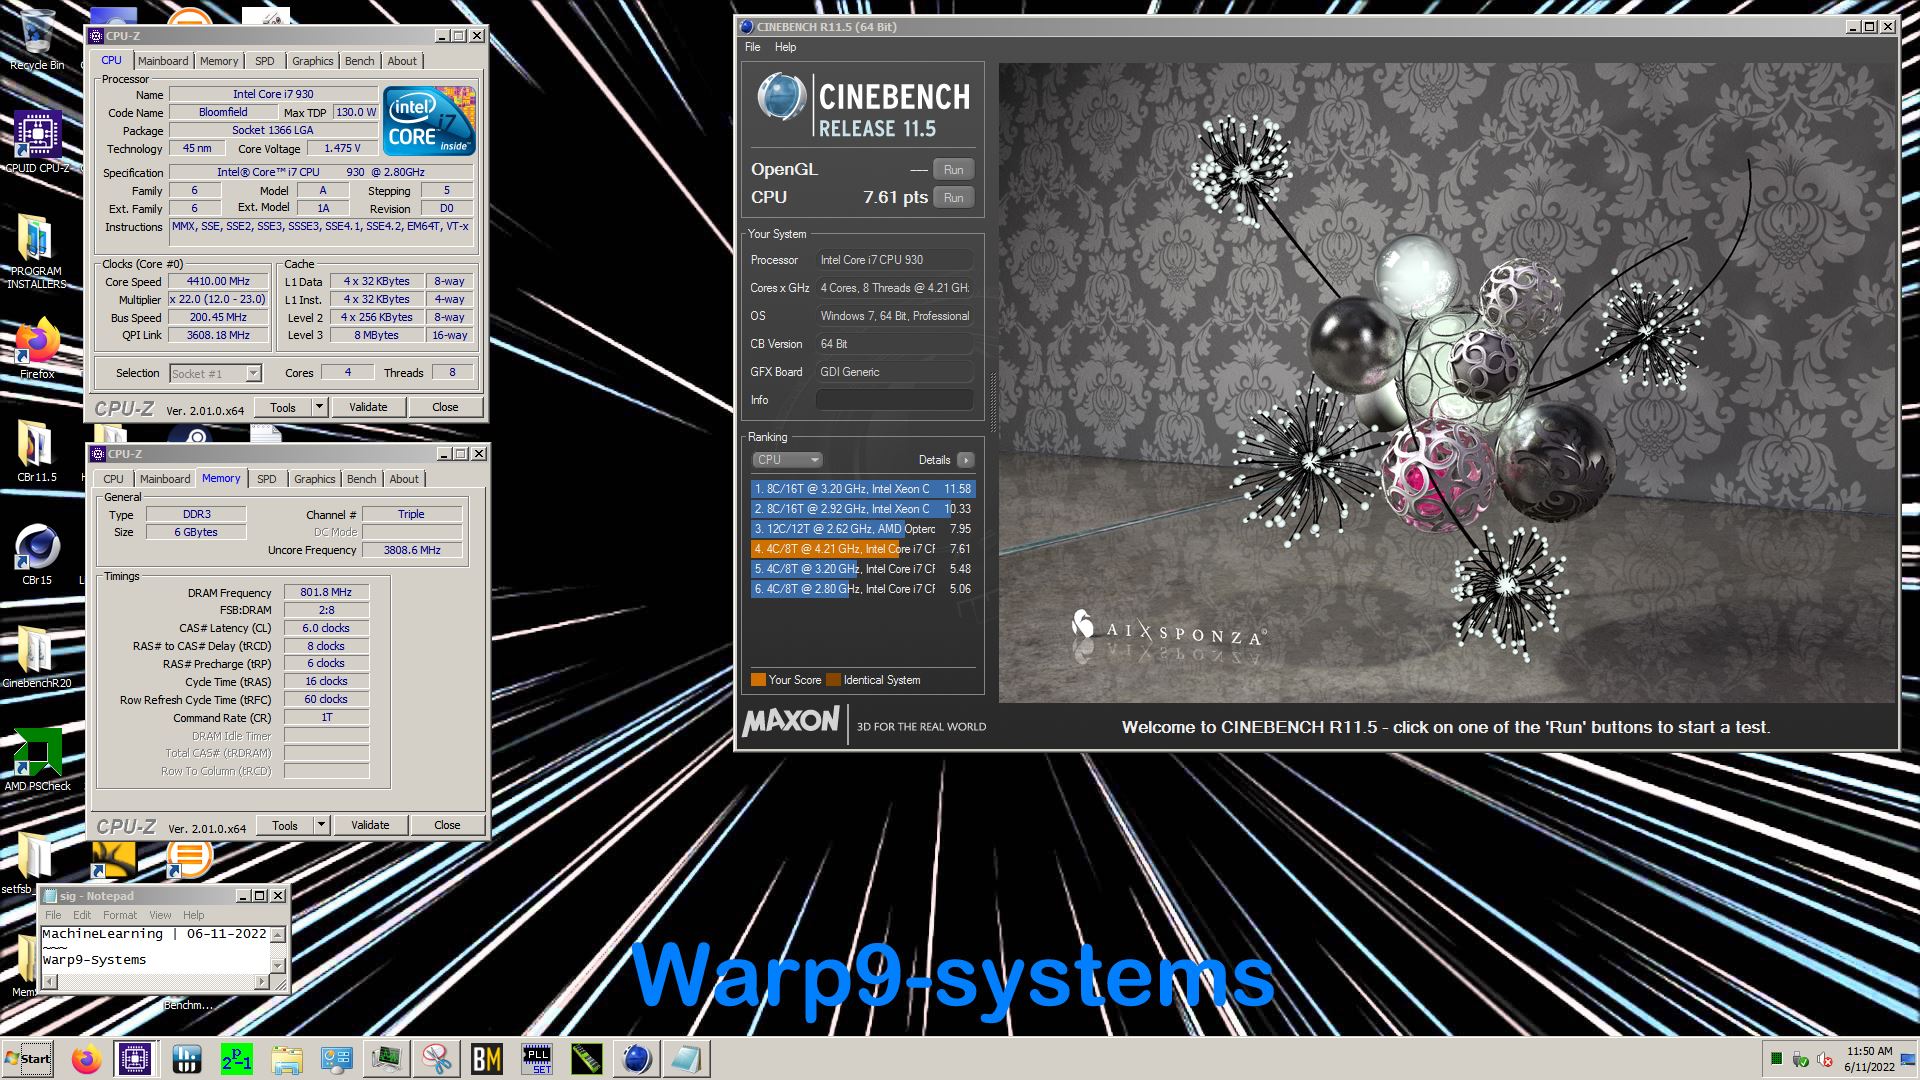Open the Control Panel taskbar icon
Screen dimensions: 1920x1080
click(336, 1059)
